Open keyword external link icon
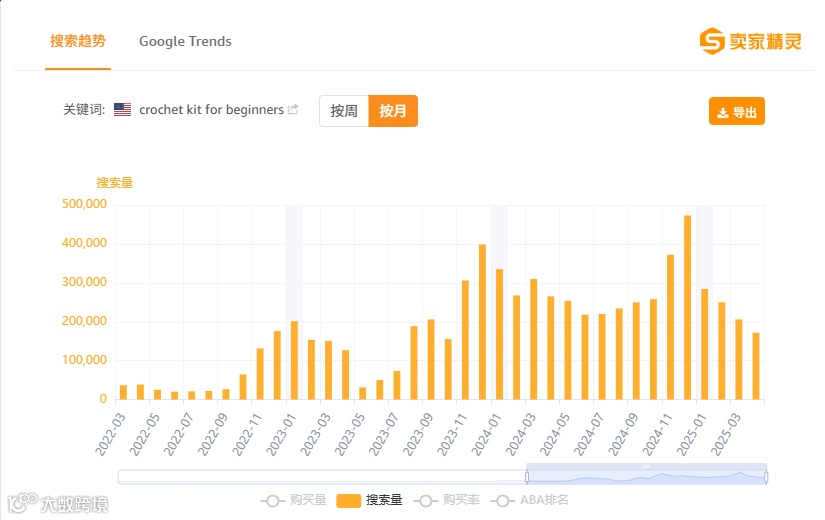 (293, 110)
